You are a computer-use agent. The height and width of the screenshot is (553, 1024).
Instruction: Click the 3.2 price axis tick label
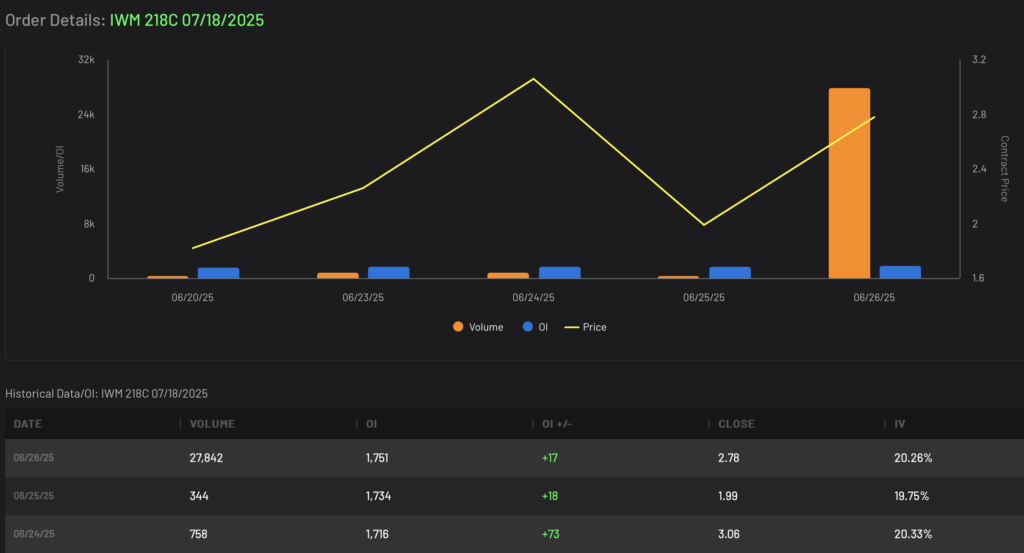(979, 59)
